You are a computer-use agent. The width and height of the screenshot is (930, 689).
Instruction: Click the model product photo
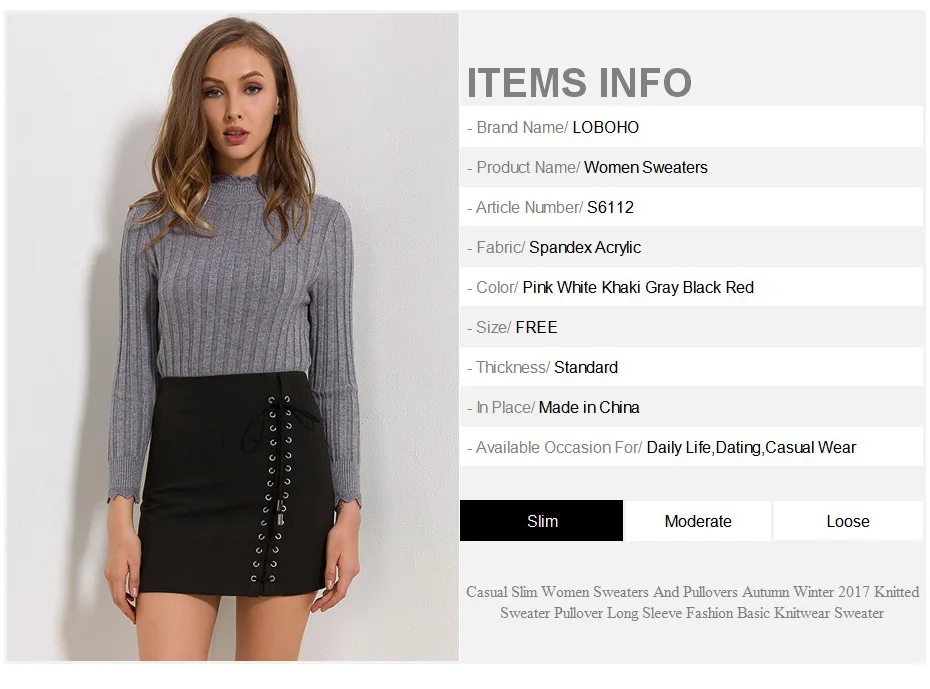pos(232,337)
